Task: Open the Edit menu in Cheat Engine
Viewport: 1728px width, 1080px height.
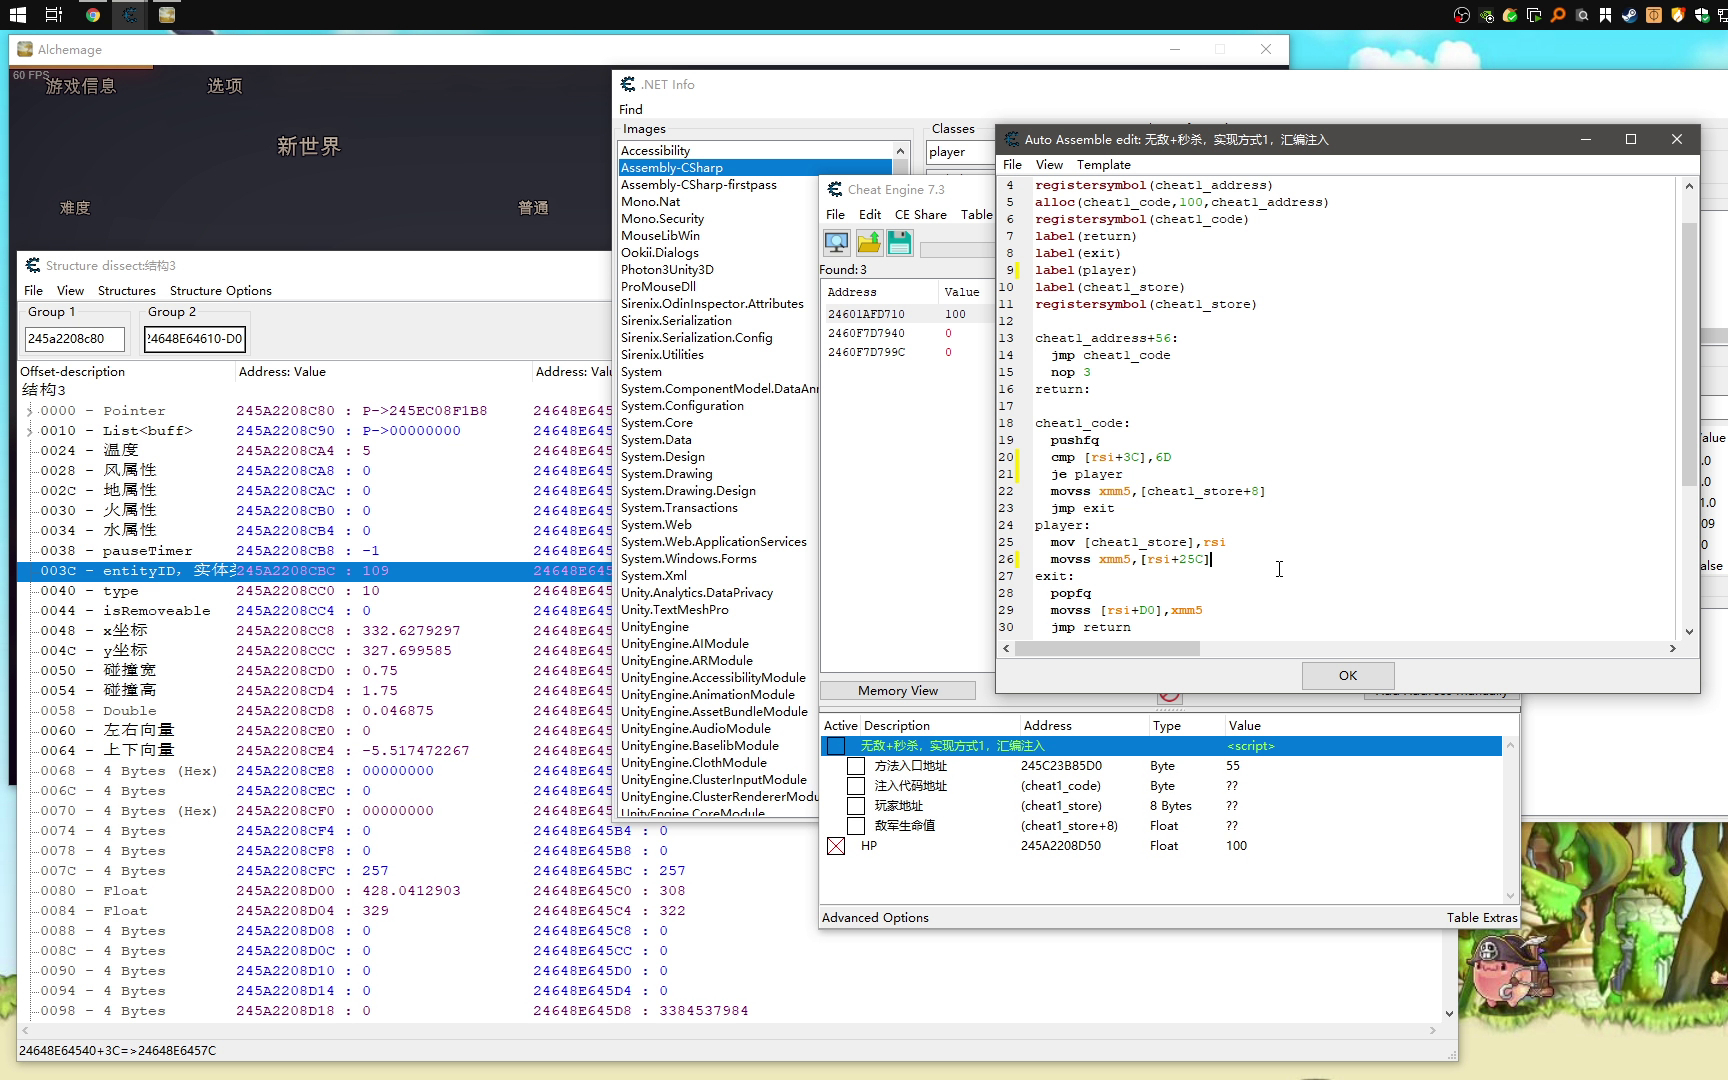Action: 870,215
